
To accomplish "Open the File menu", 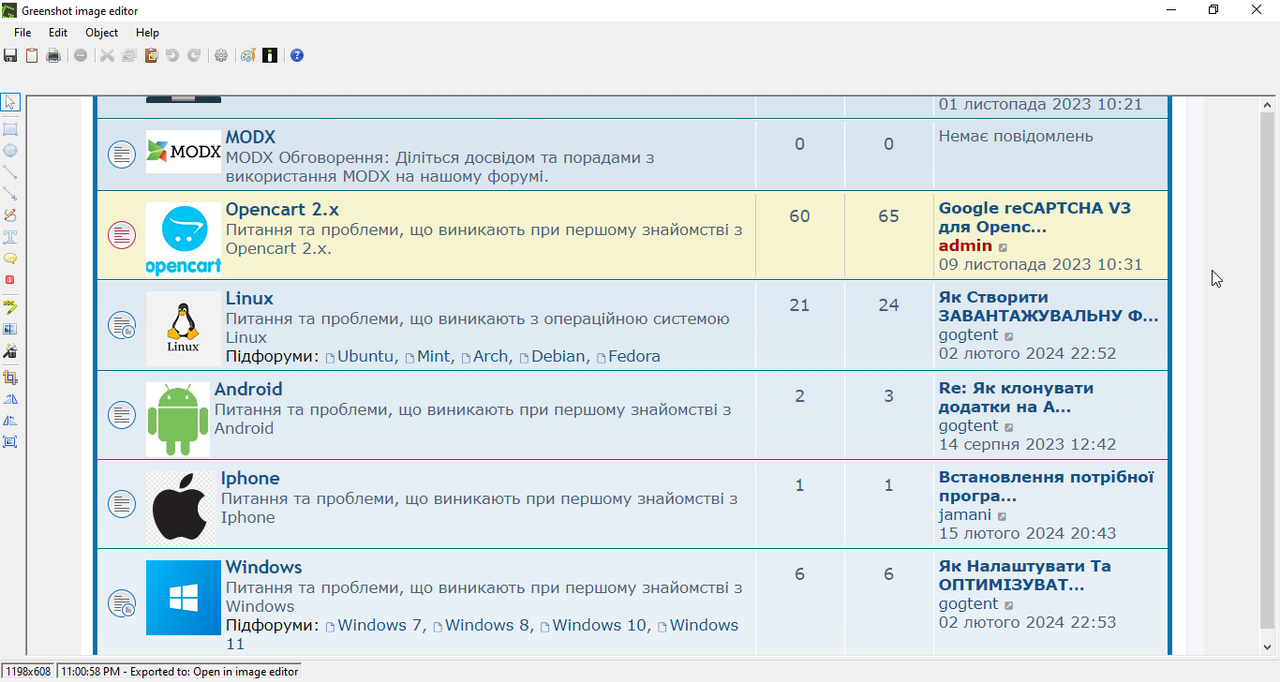I will tap(22, 33).
